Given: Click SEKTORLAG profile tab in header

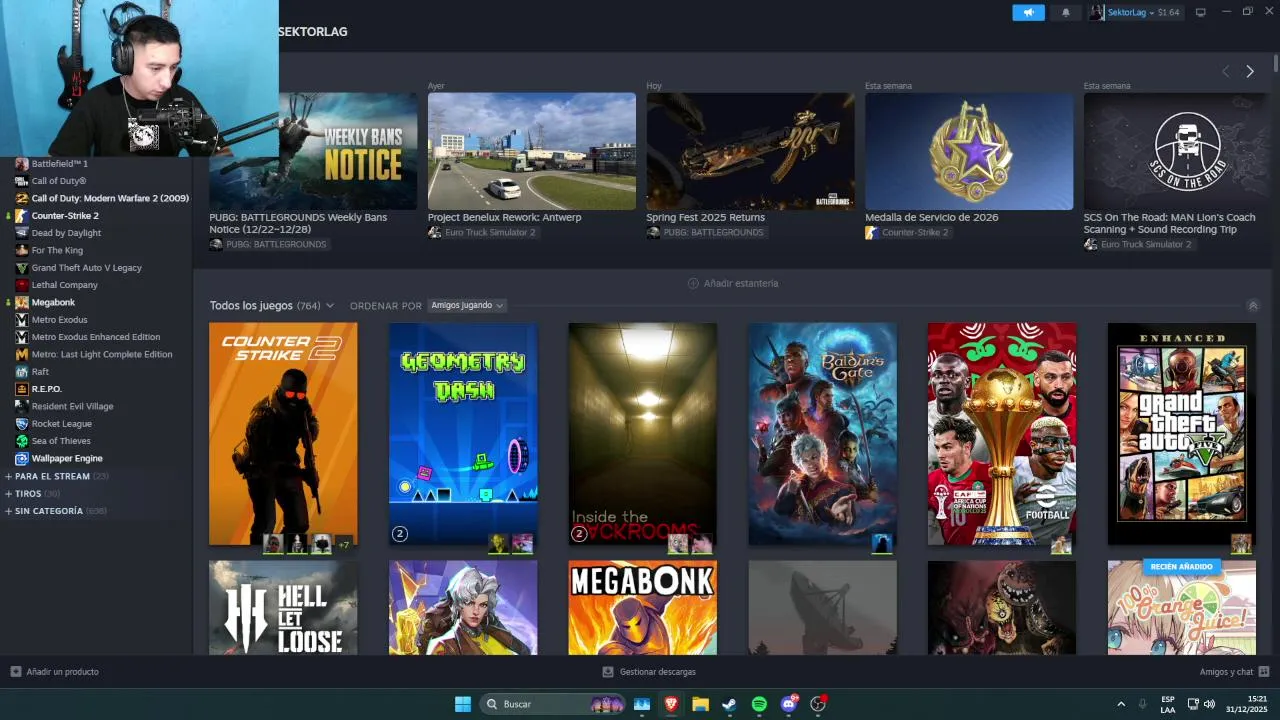Looking at the screenshot, I should [313, 32].
